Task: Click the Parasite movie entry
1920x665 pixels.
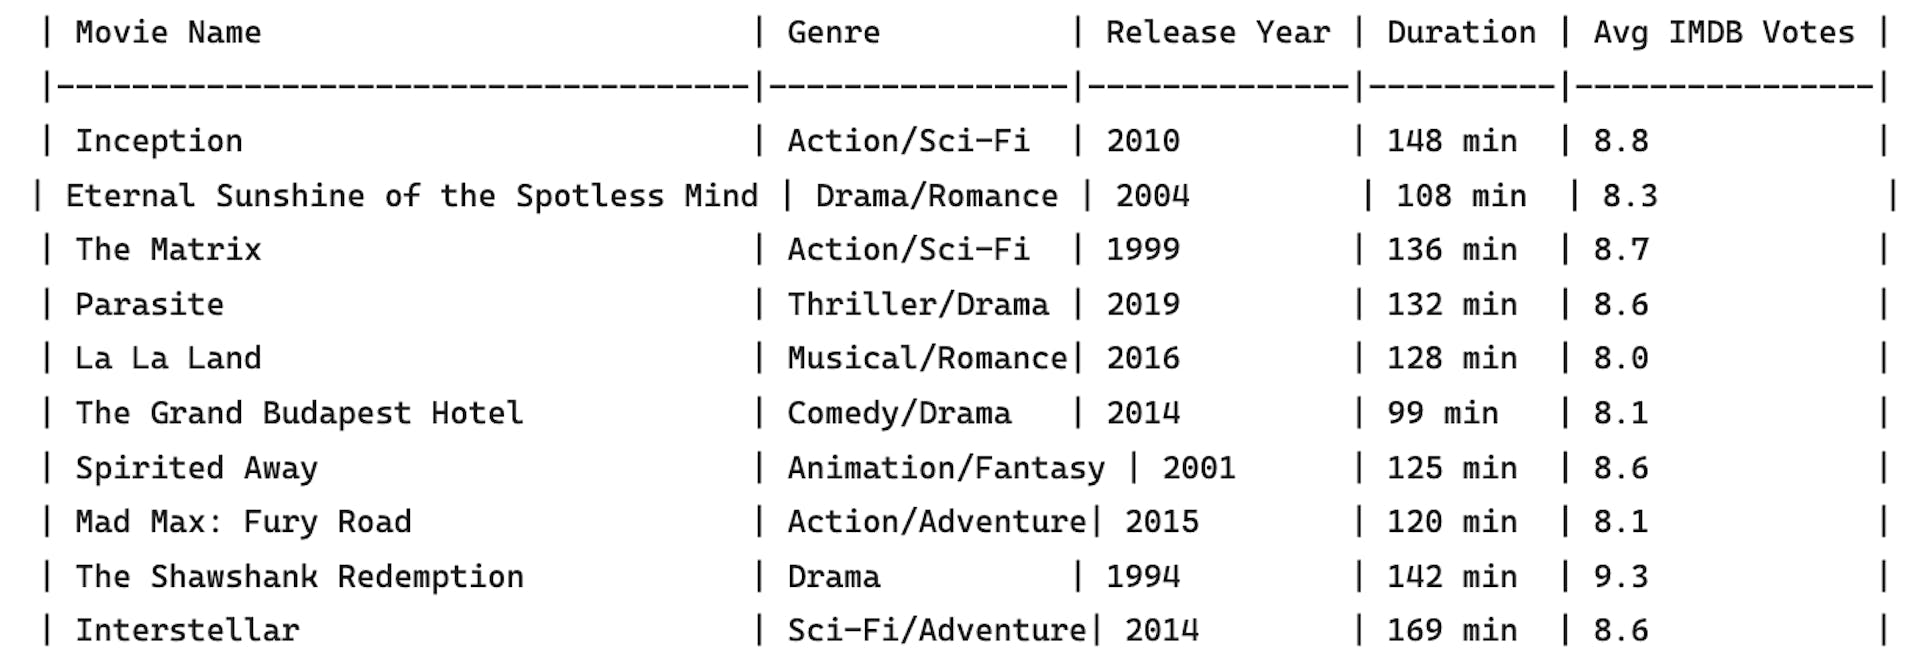Action: pos(149,305)
